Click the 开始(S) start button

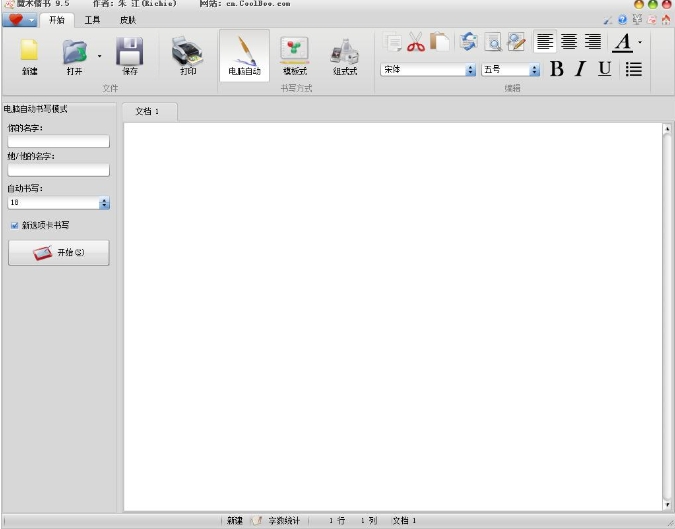pos(59,253)
